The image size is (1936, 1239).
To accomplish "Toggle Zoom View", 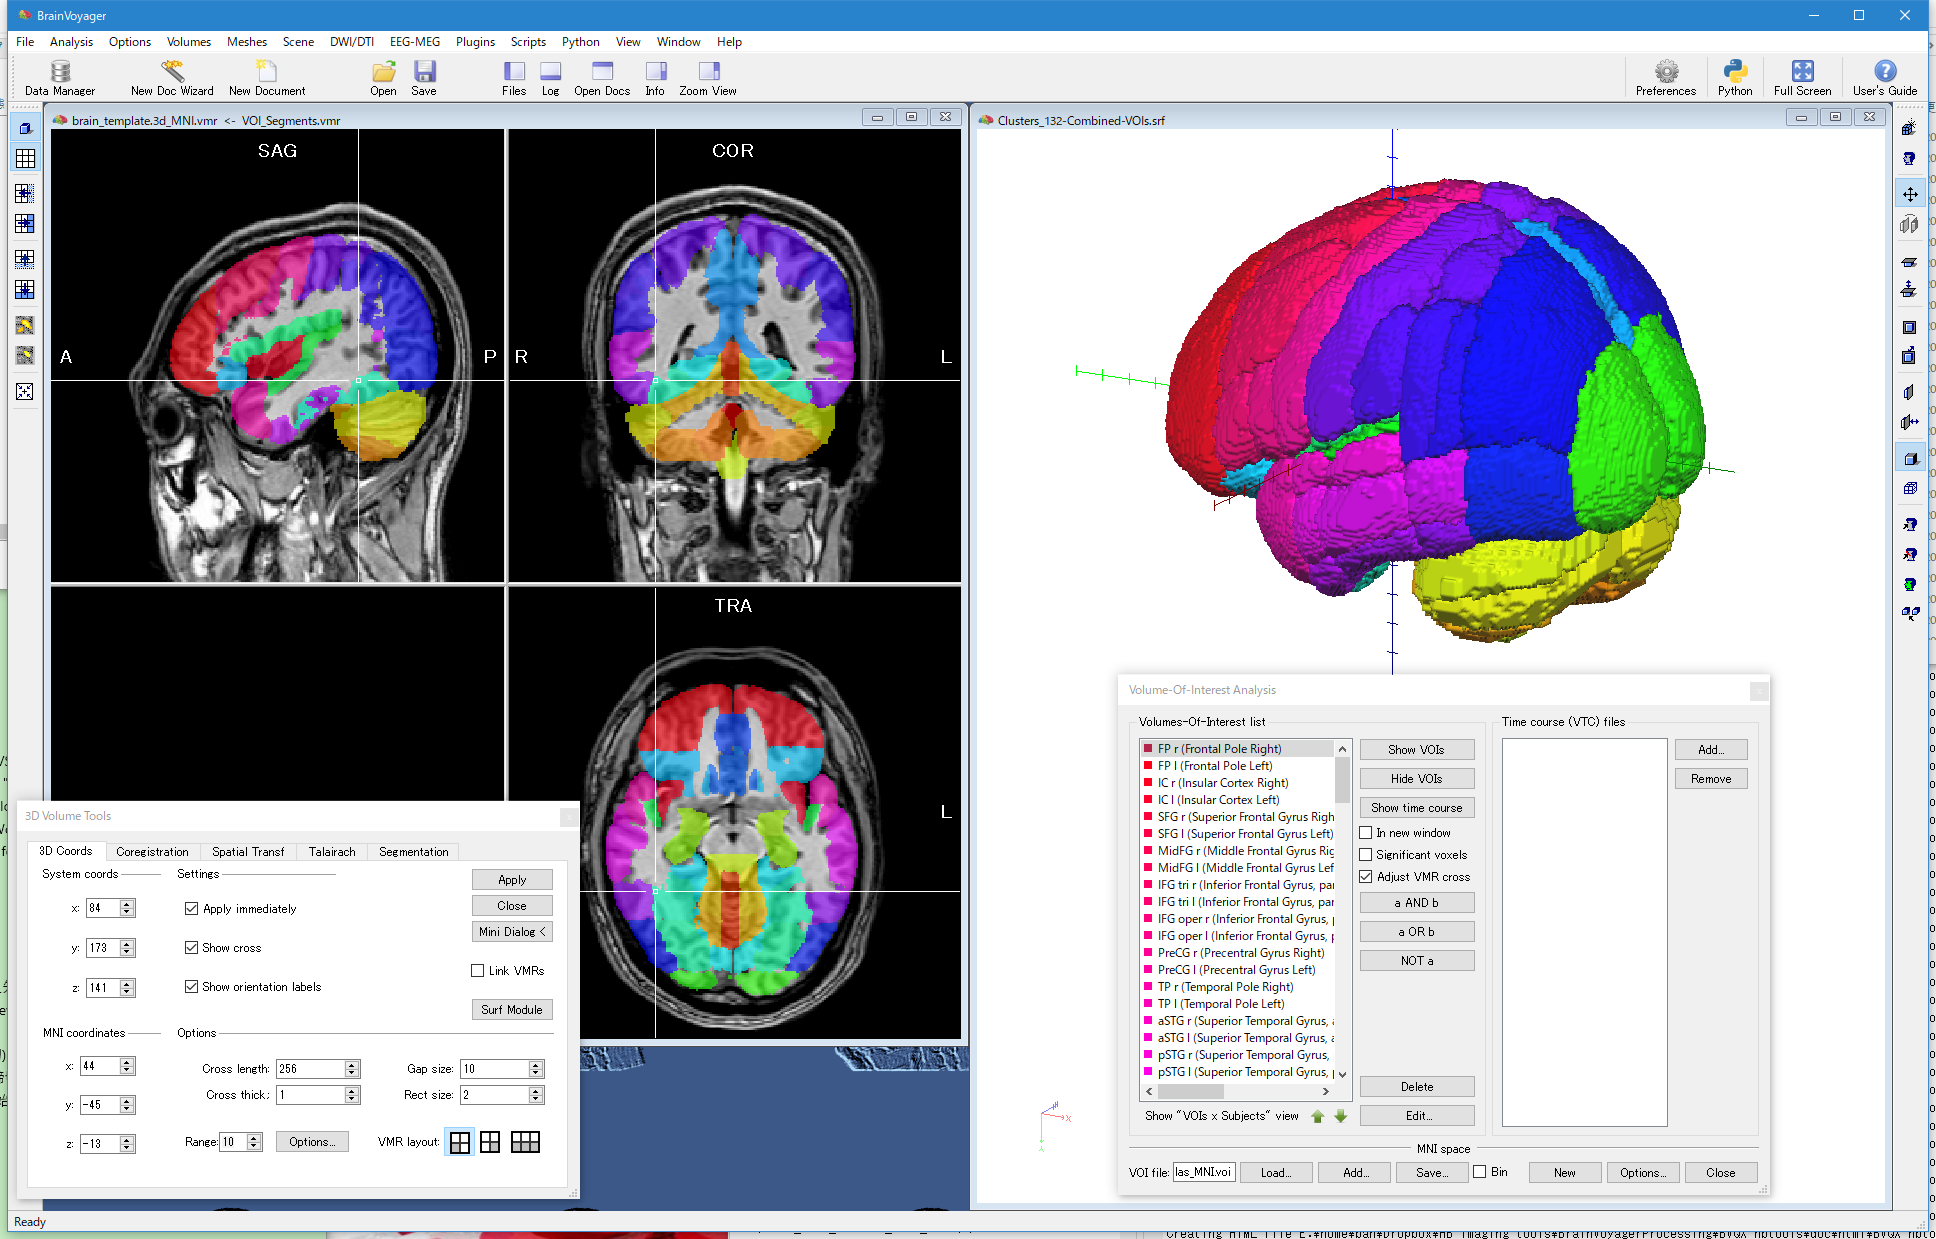I will [x=708, y=77].
